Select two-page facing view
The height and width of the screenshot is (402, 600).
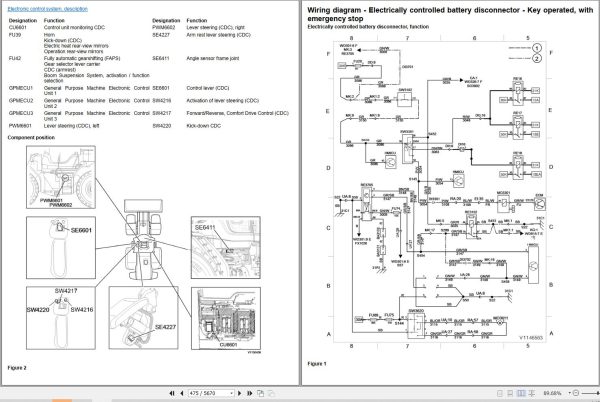521,393
